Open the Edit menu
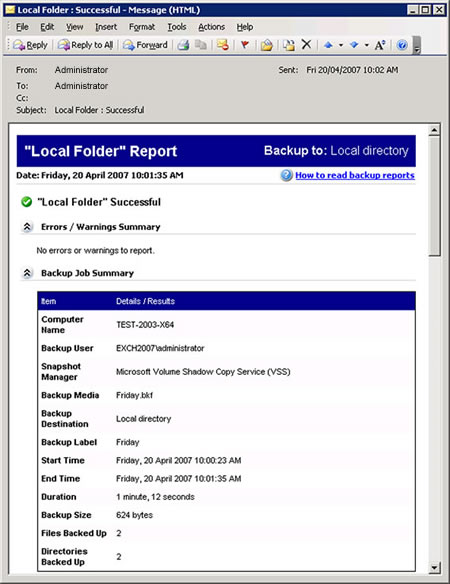This screenshot has width=450, height=584. [47, 27]
